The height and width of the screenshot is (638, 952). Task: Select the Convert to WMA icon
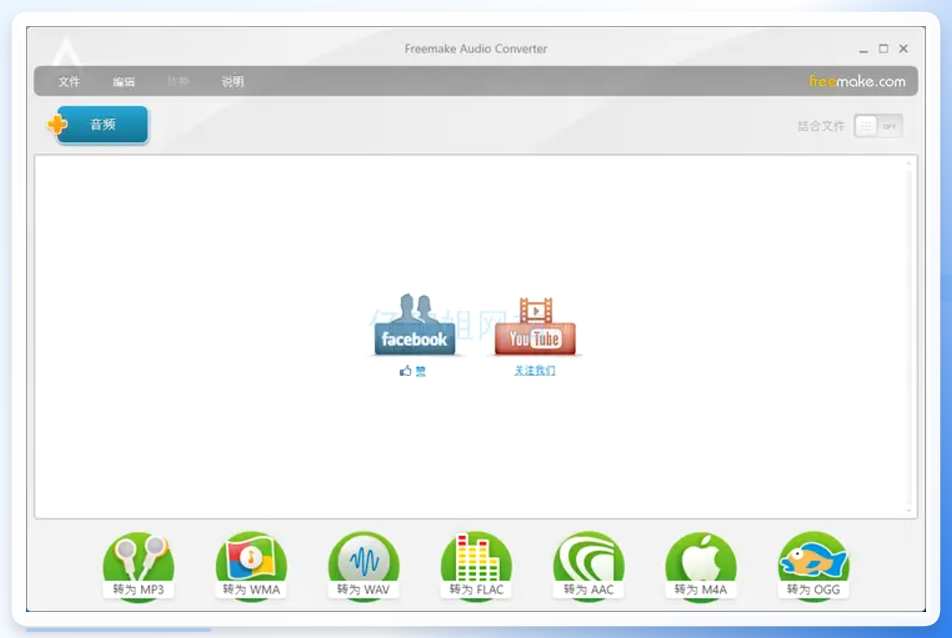pyautogui.click(x=251, y=566)
